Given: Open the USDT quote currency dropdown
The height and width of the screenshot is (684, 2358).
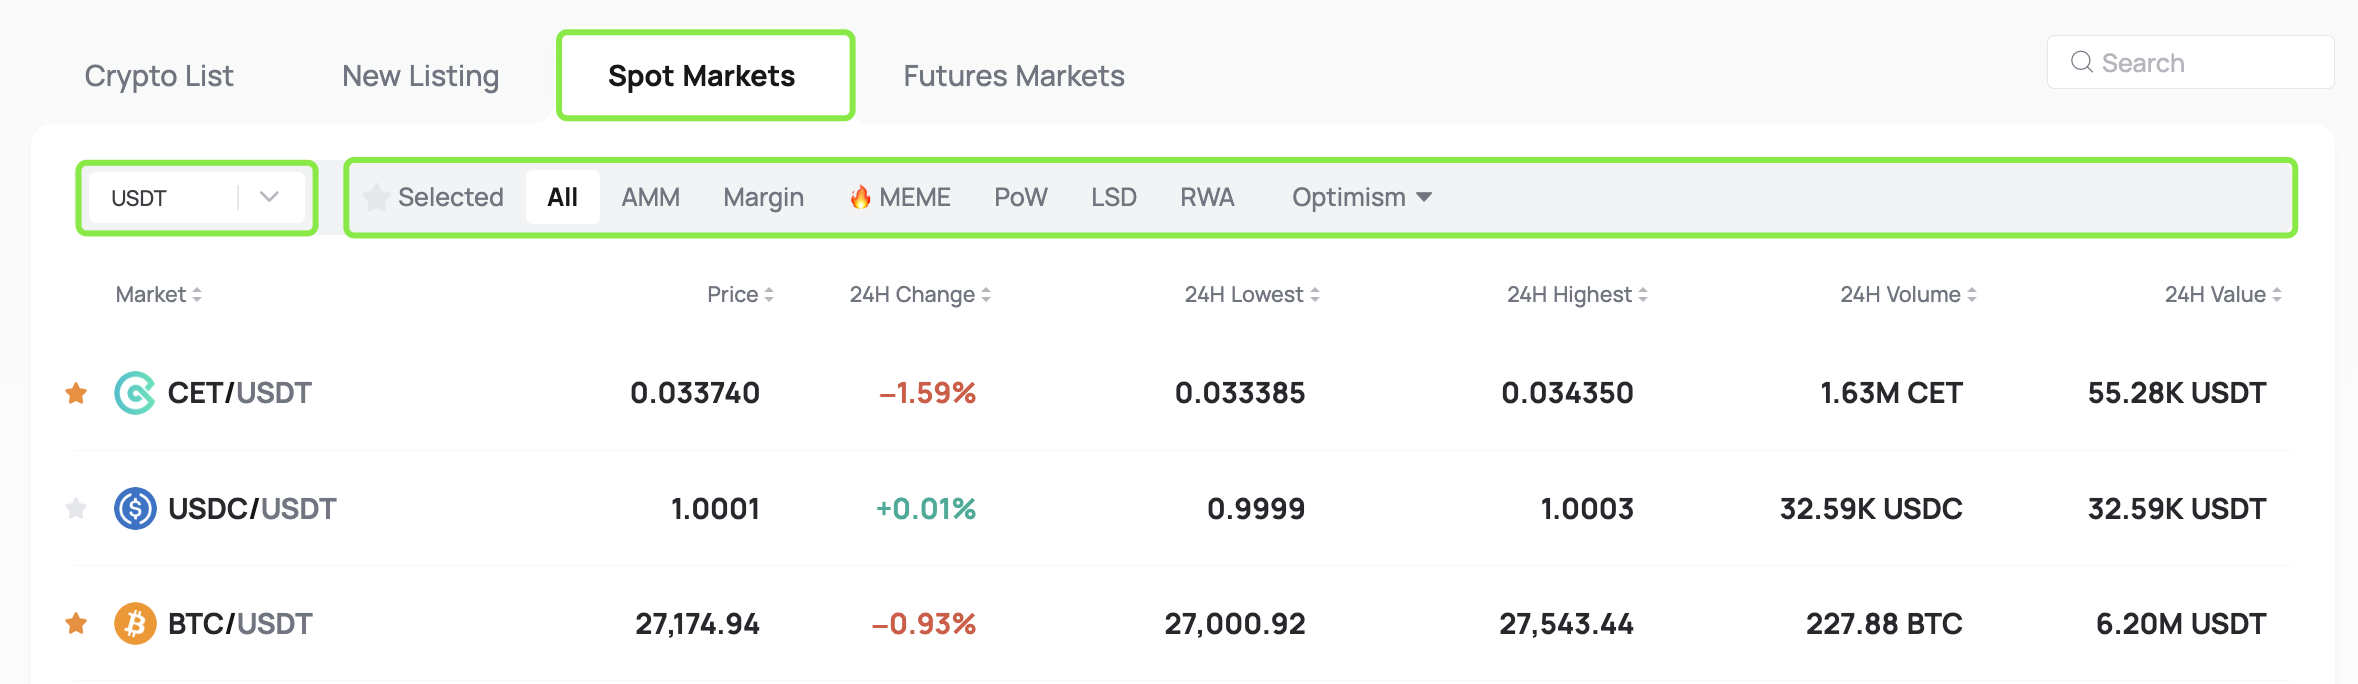Looking at the screenshot, I should click(x=267, y=197).
